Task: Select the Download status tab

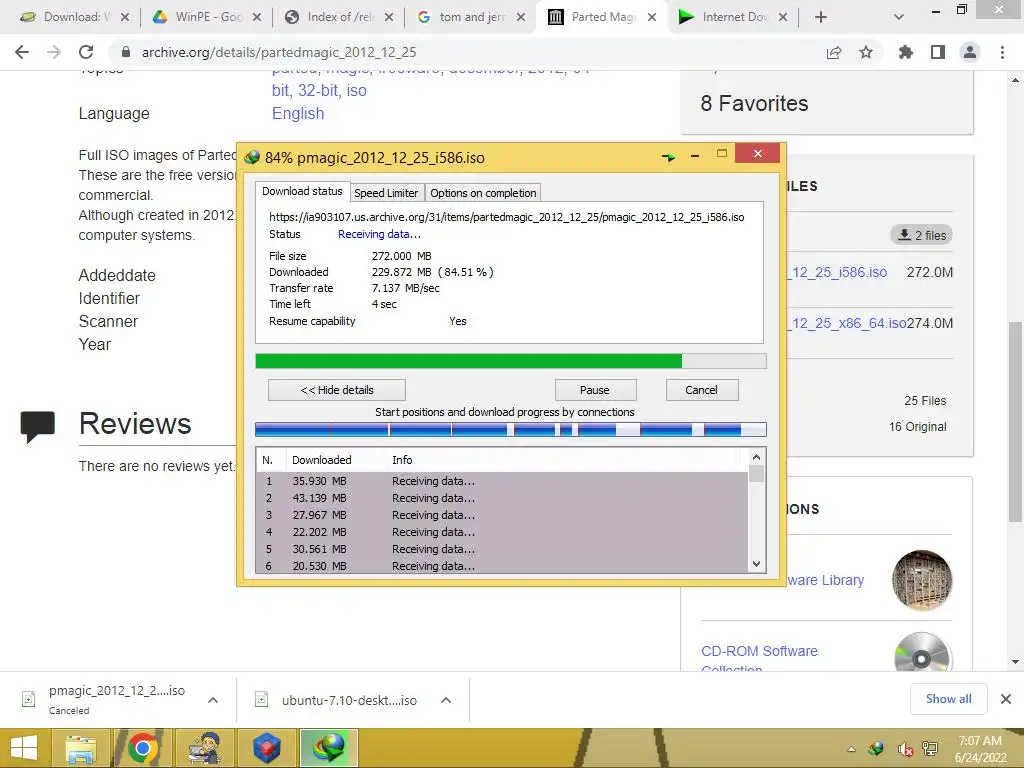Action: (302, 191)
